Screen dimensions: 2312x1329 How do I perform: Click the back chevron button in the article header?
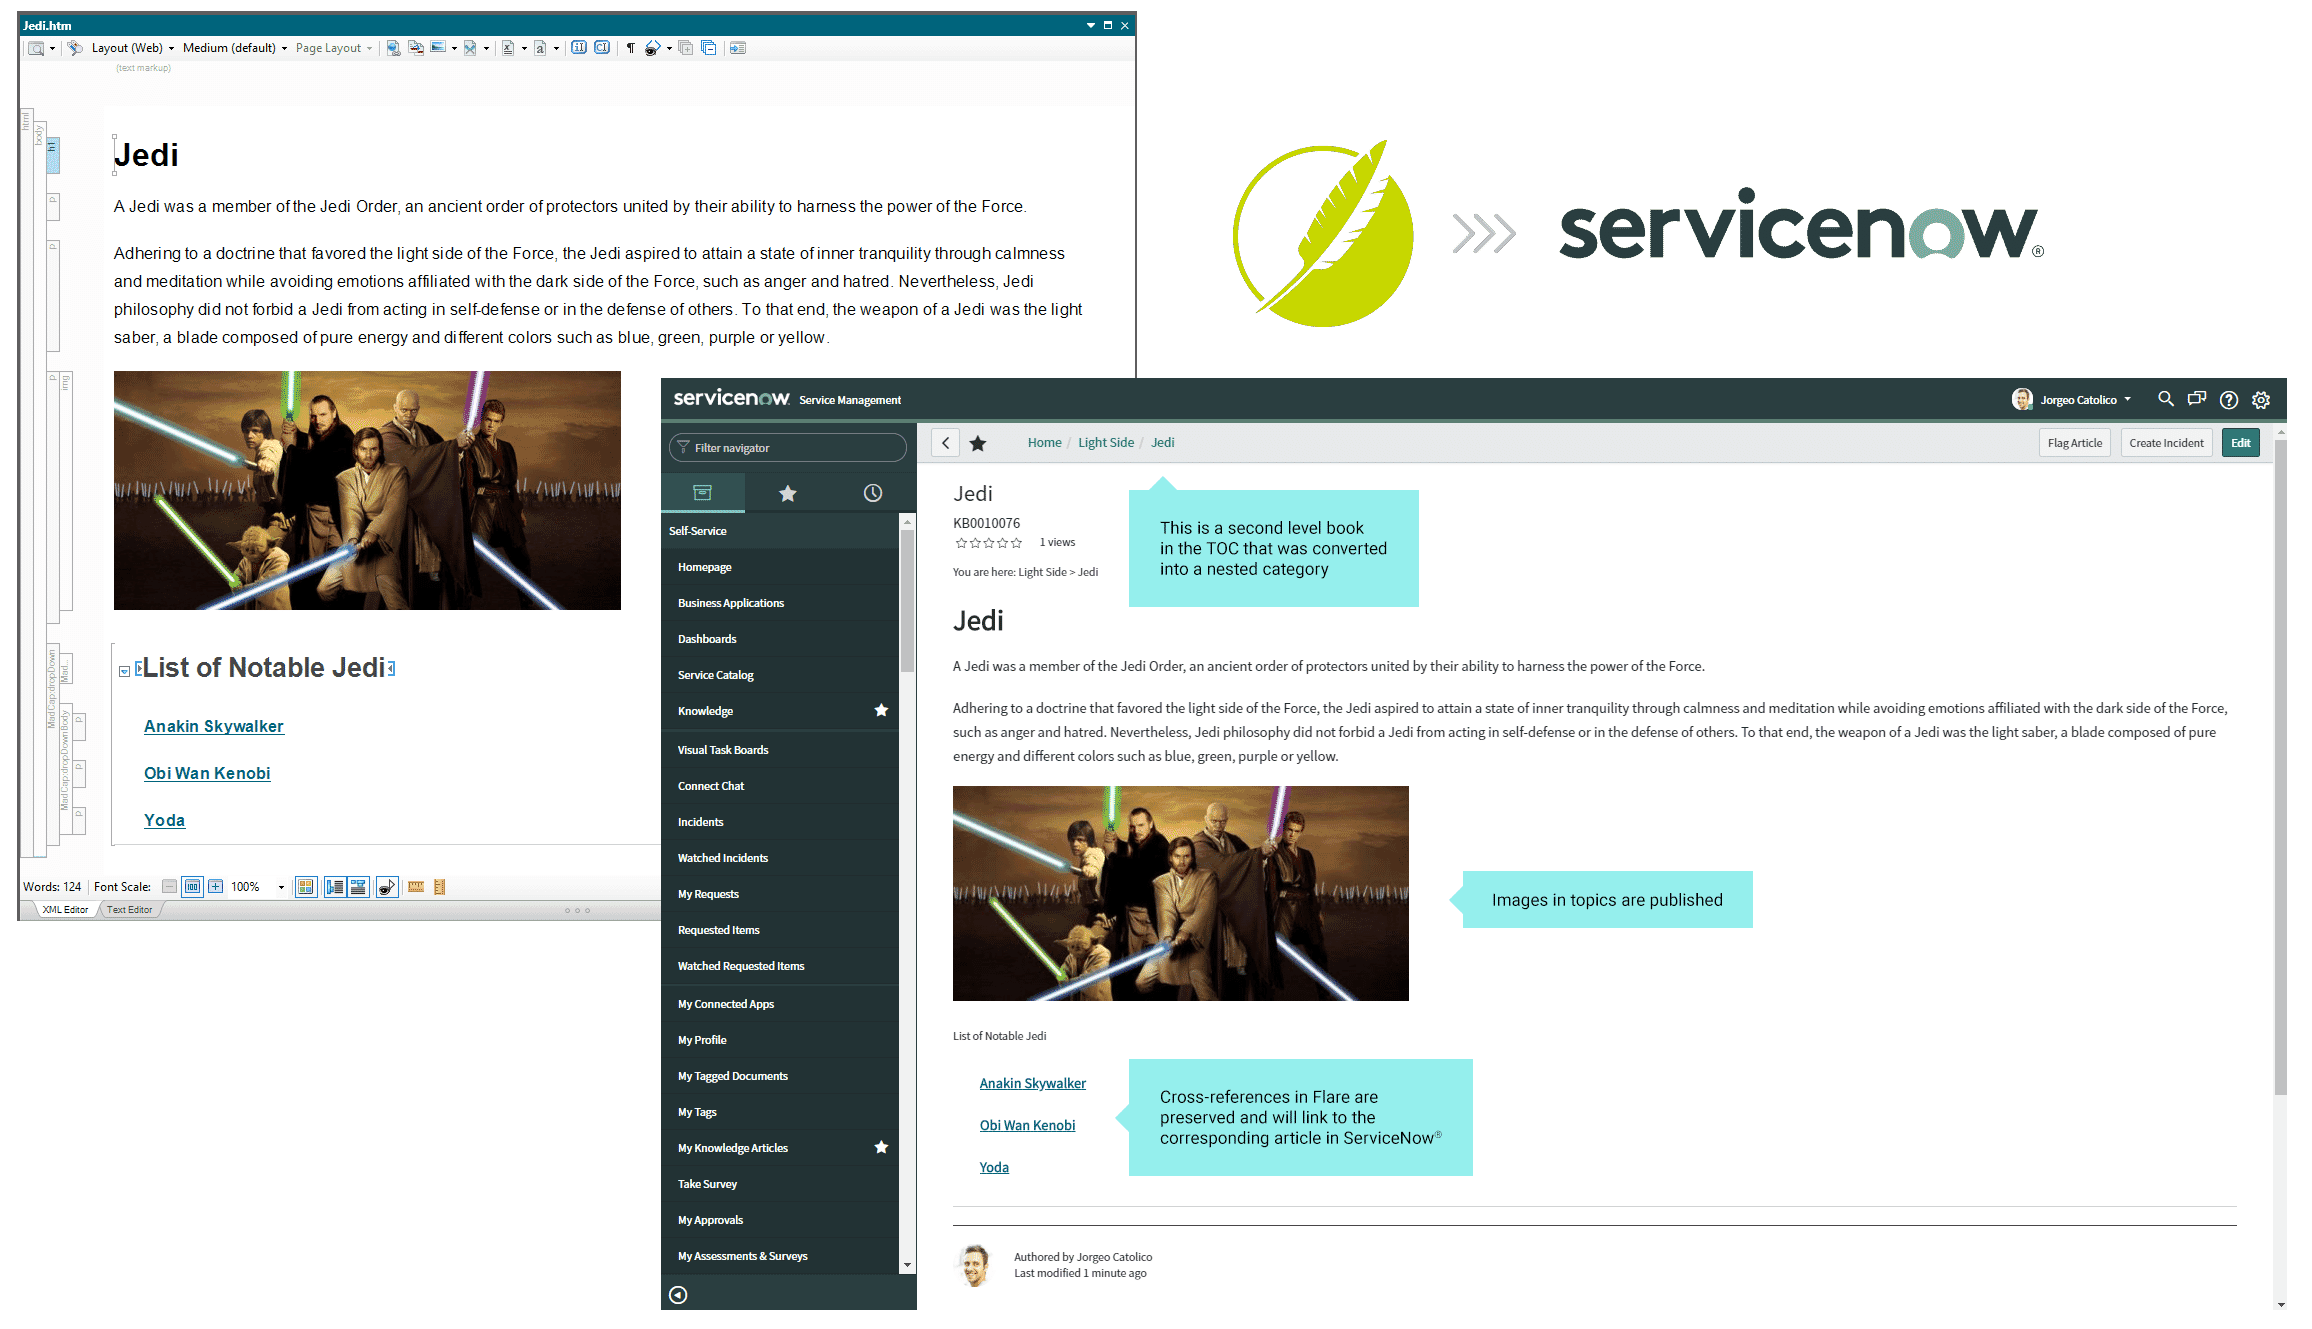pyautogui.click(x=945, y=443)
